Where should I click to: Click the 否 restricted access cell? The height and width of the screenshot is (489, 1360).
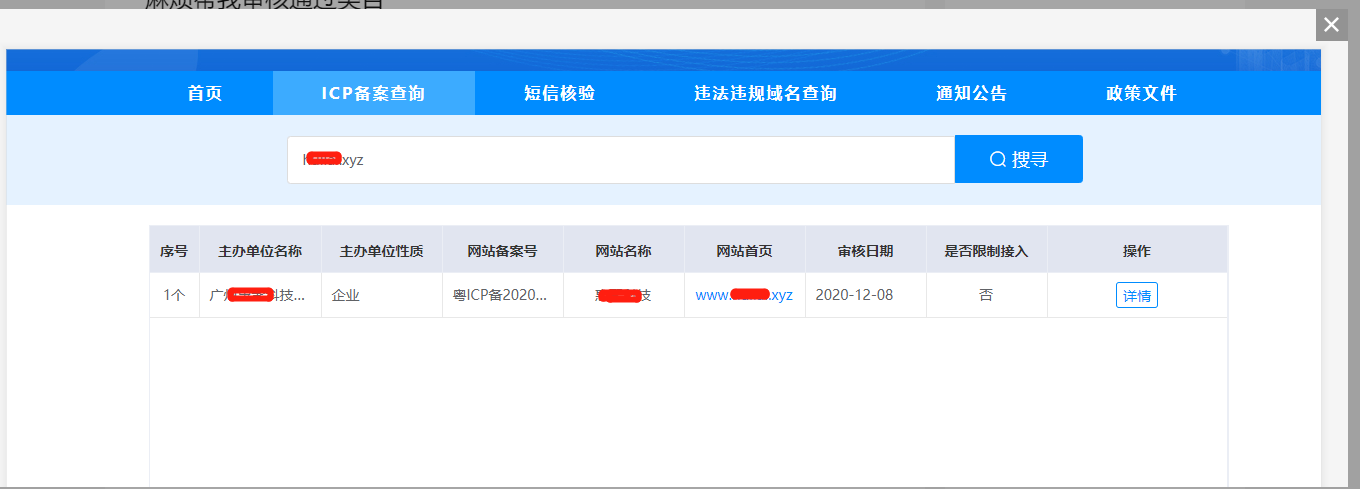click(x=986, y=296)
